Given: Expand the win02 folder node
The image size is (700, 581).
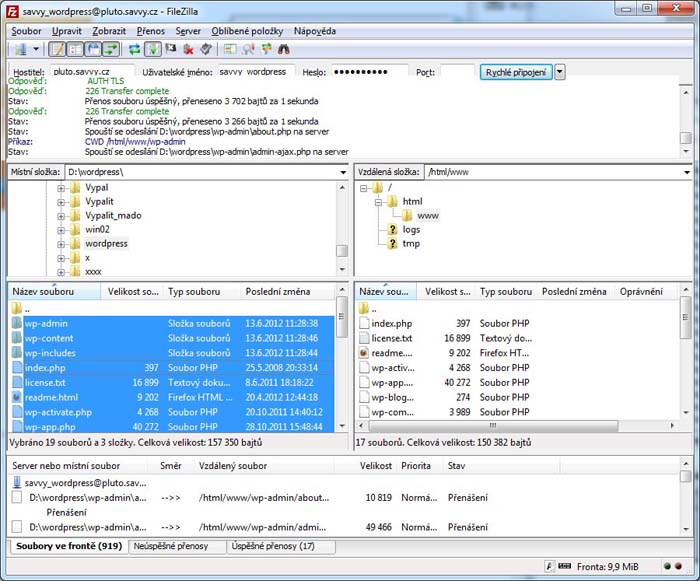Looking at the screenshot, I should tap(61, 230).
